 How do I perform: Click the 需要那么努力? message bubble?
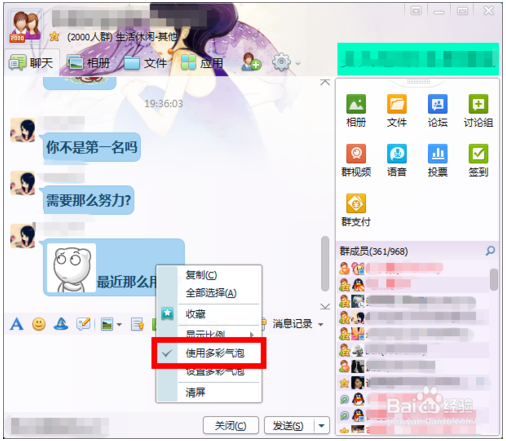pyautogui.click(x=88, y=200)
